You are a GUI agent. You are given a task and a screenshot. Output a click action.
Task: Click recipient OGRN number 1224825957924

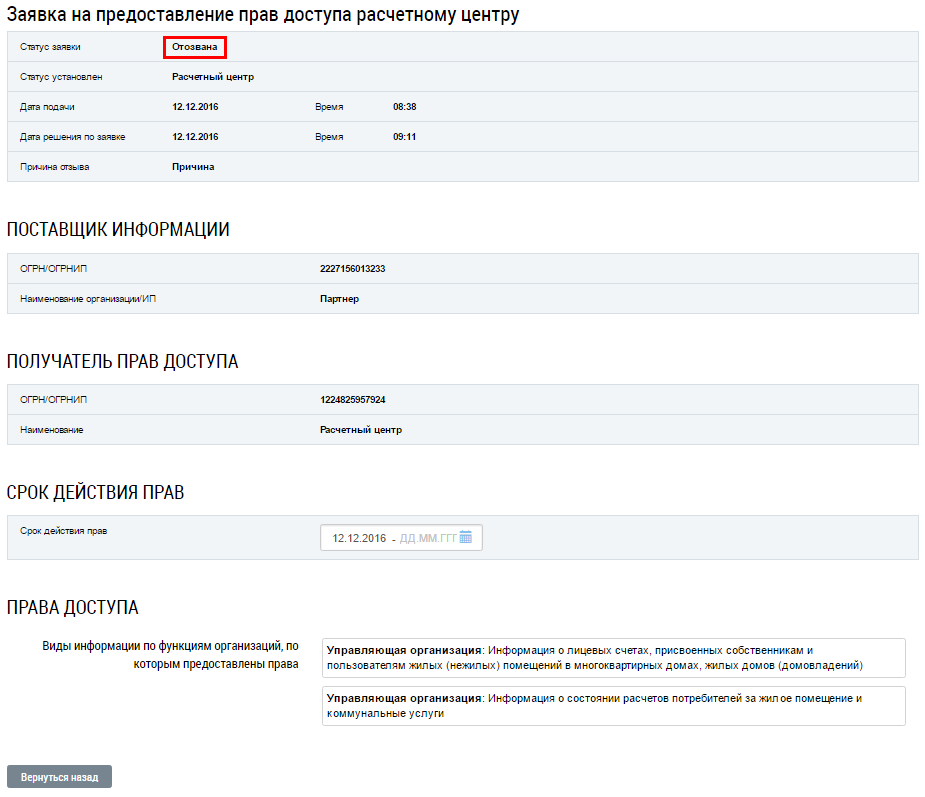(x=352, y=400)
